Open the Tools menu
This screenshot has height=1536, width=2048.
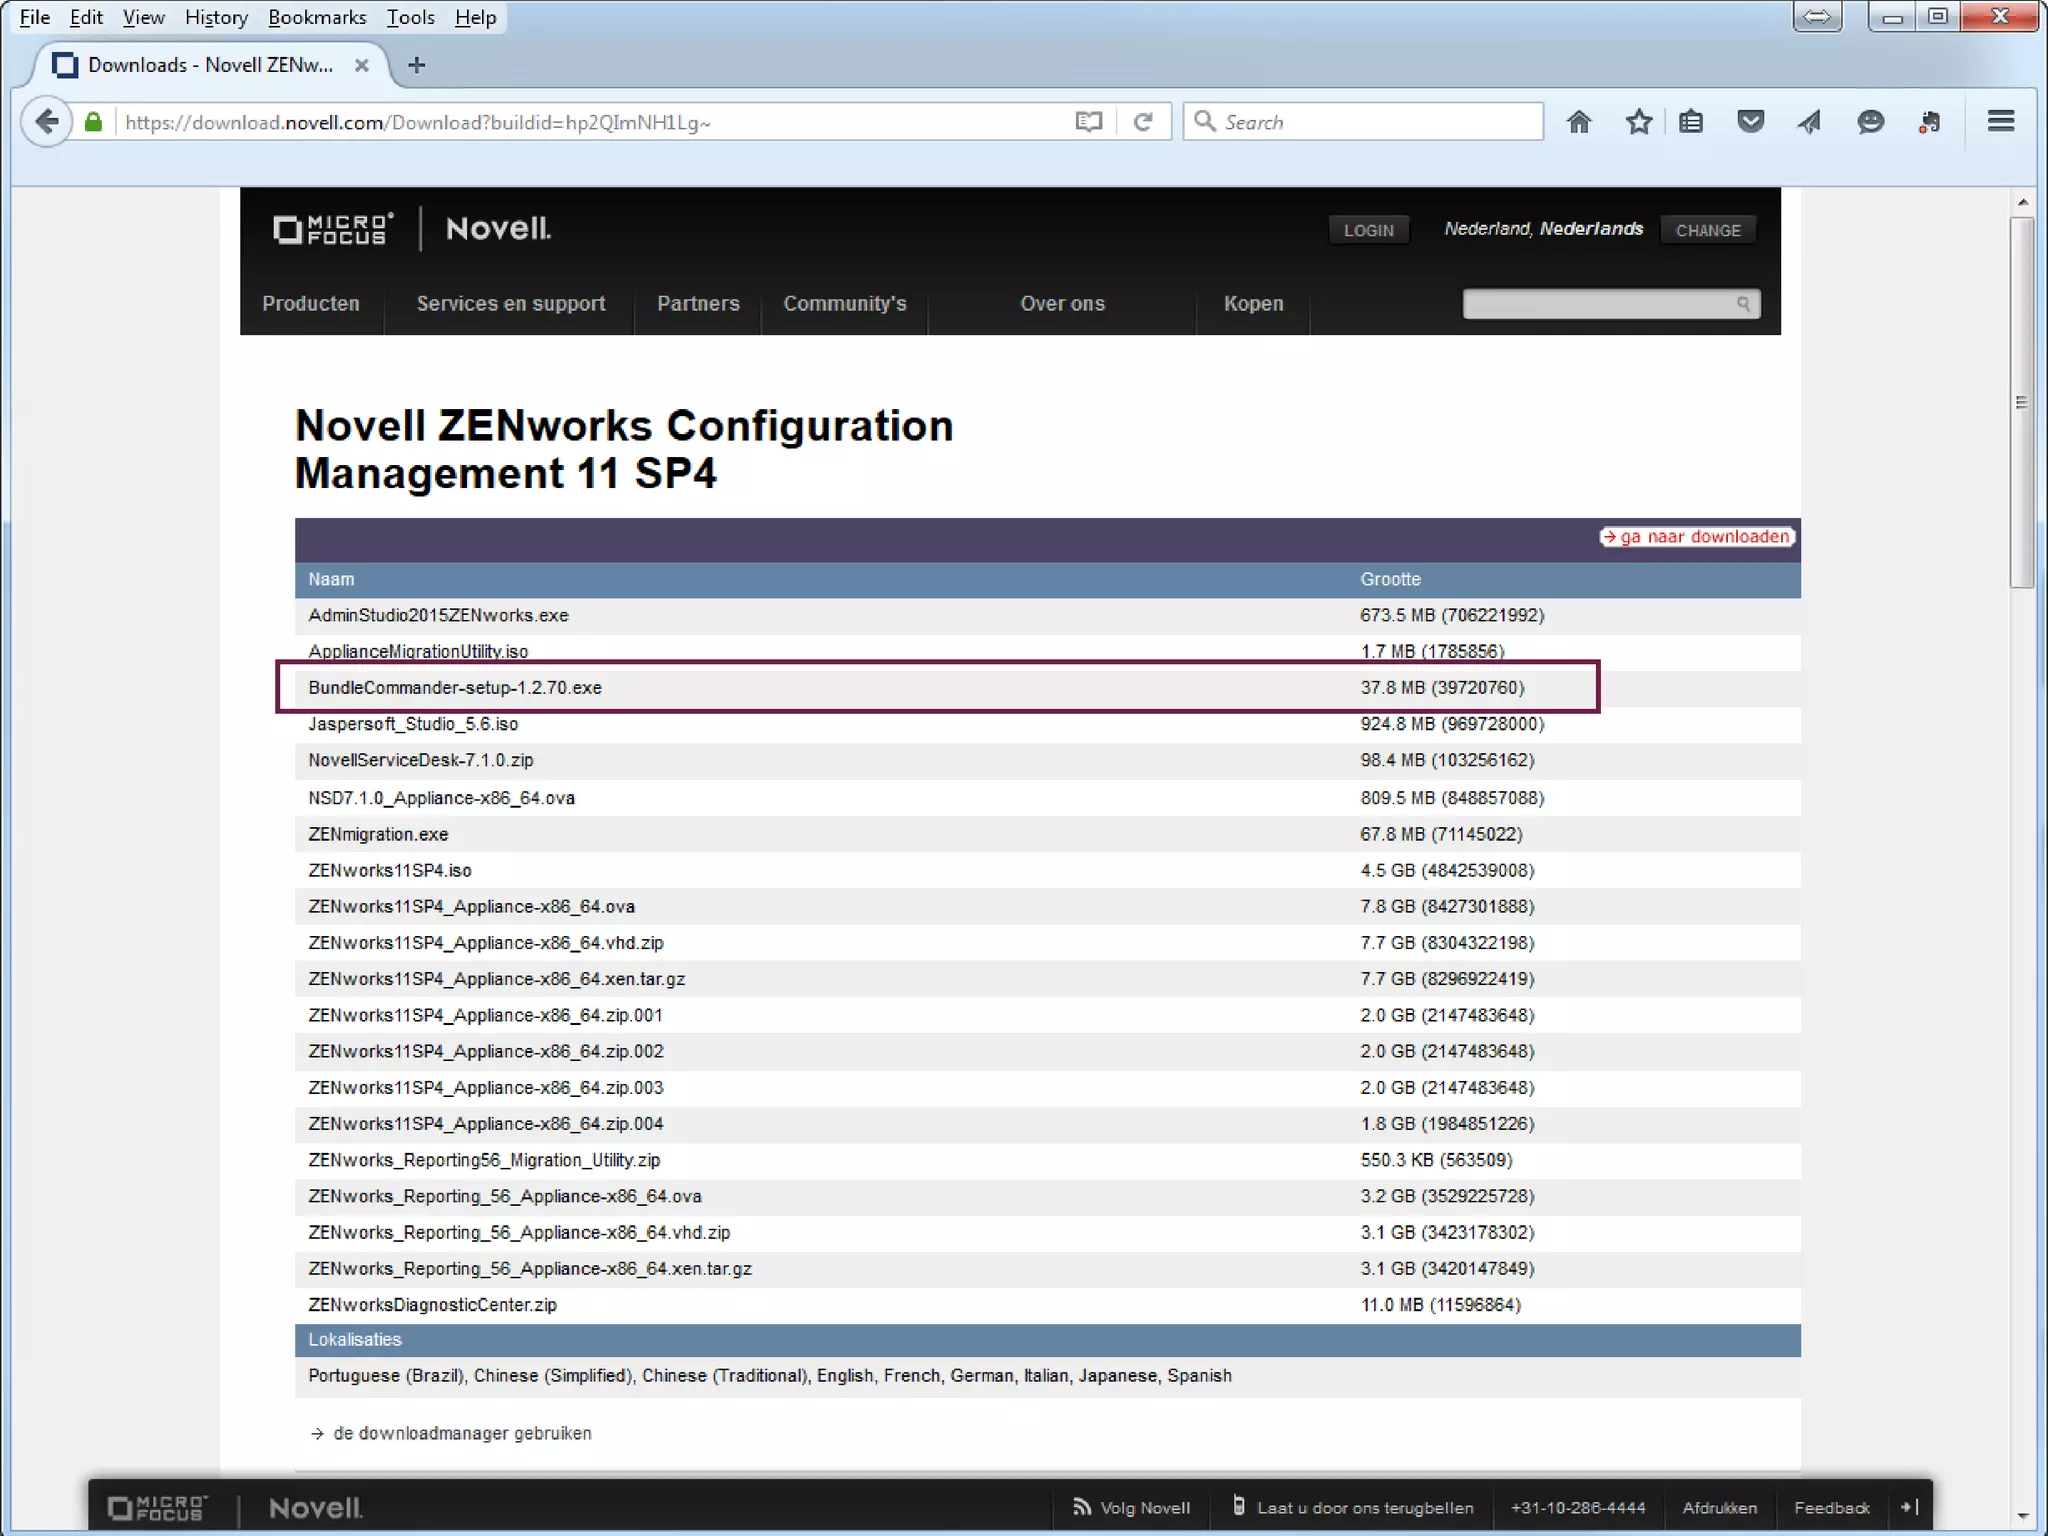pos(411,17)
